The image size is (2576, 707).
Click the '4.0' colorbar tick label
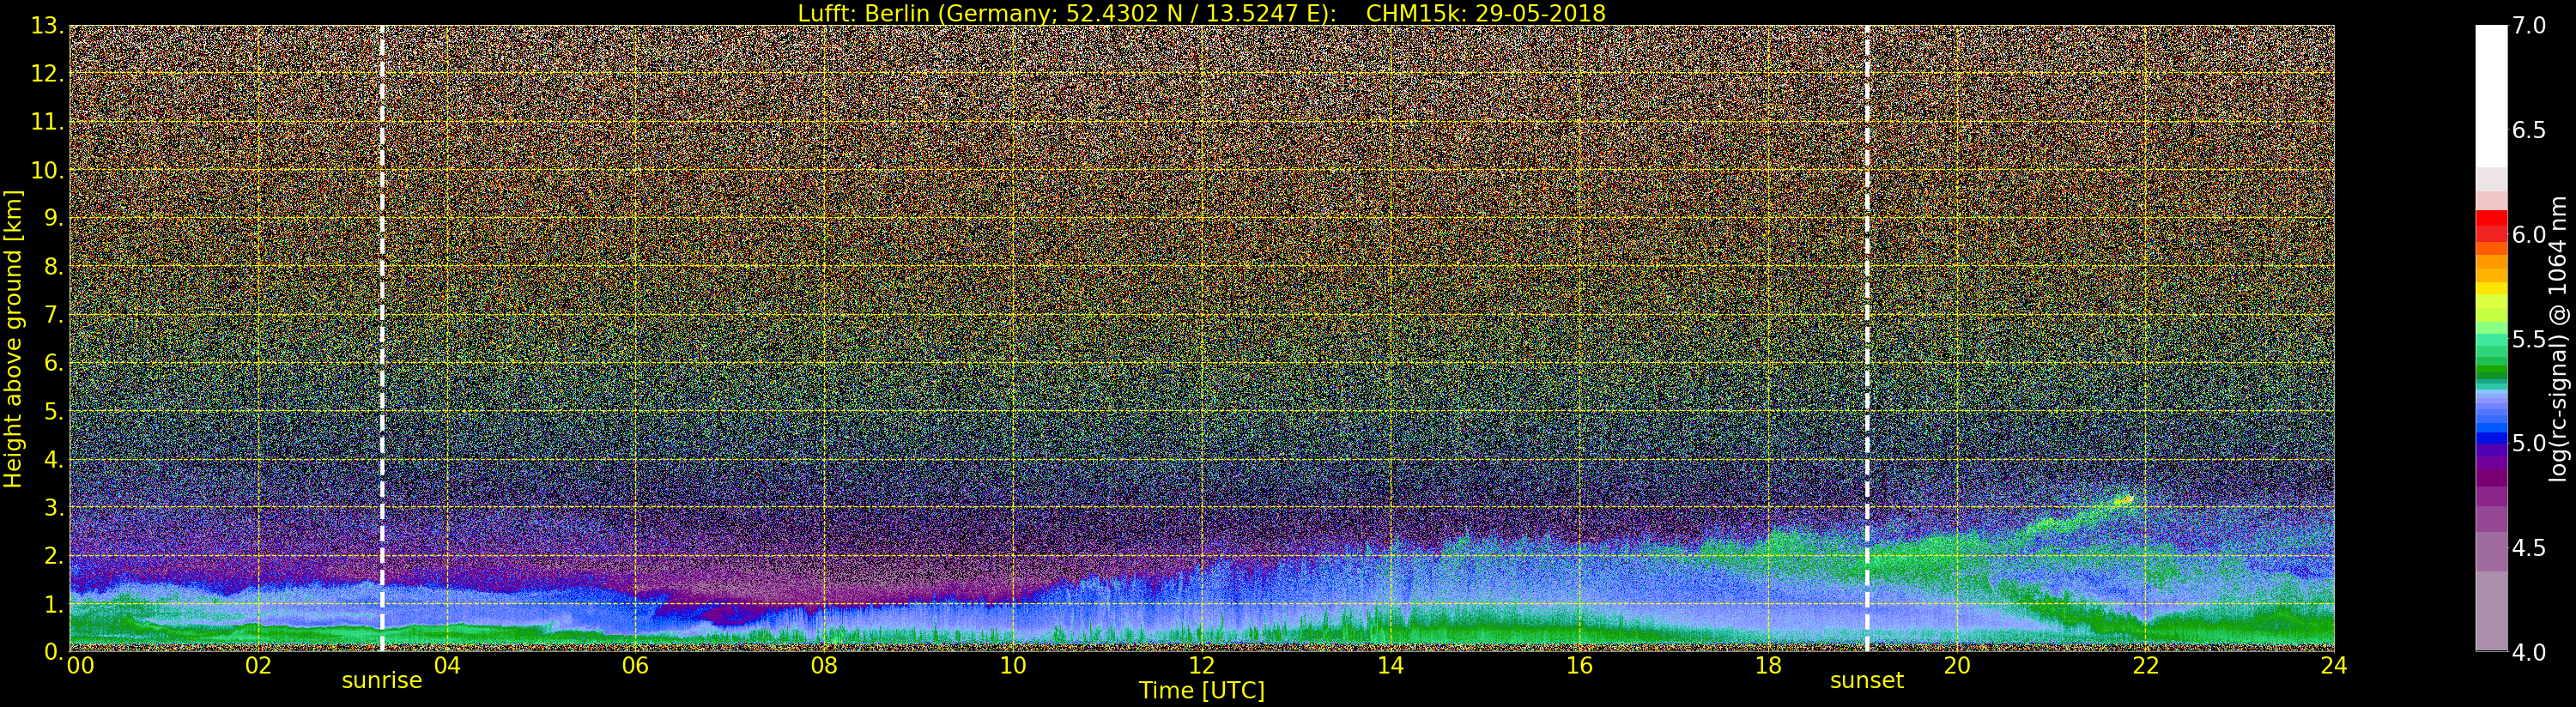[x=2529, y=652]
